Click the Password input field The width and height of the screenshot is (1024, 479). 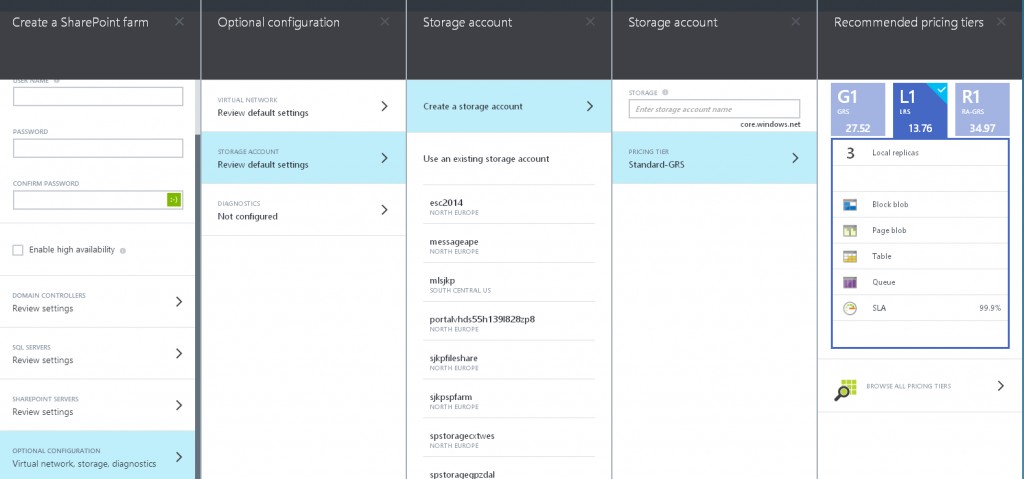tap(98, 148)
